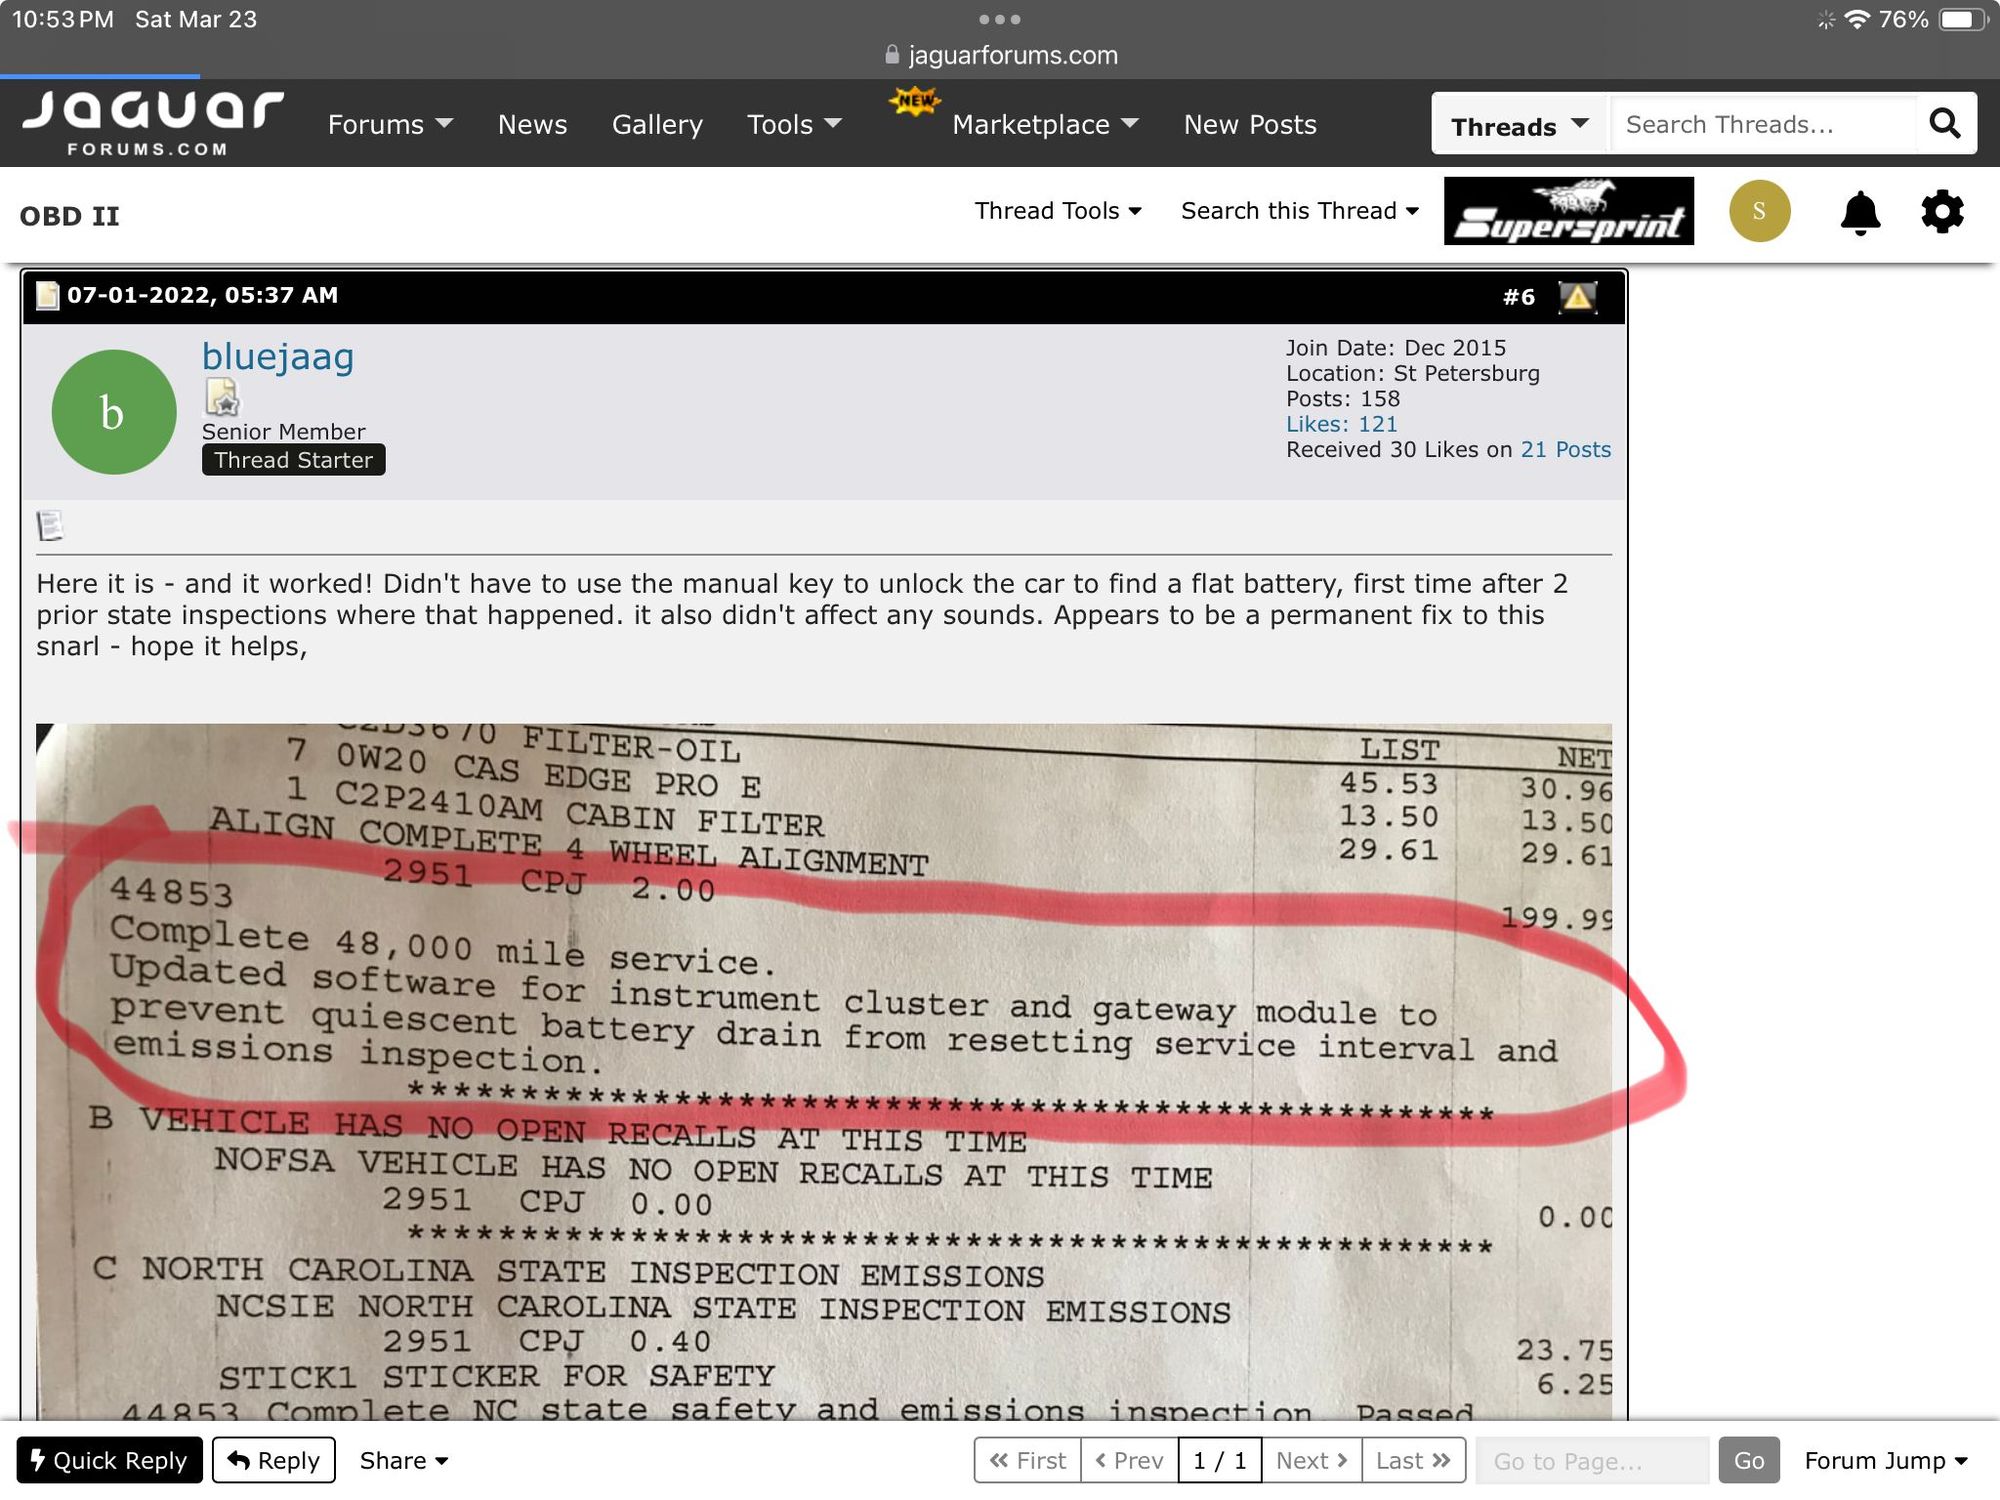Click the gold user avatar icon
Screen dimensions: 2000x1500
click(1759, 211)
